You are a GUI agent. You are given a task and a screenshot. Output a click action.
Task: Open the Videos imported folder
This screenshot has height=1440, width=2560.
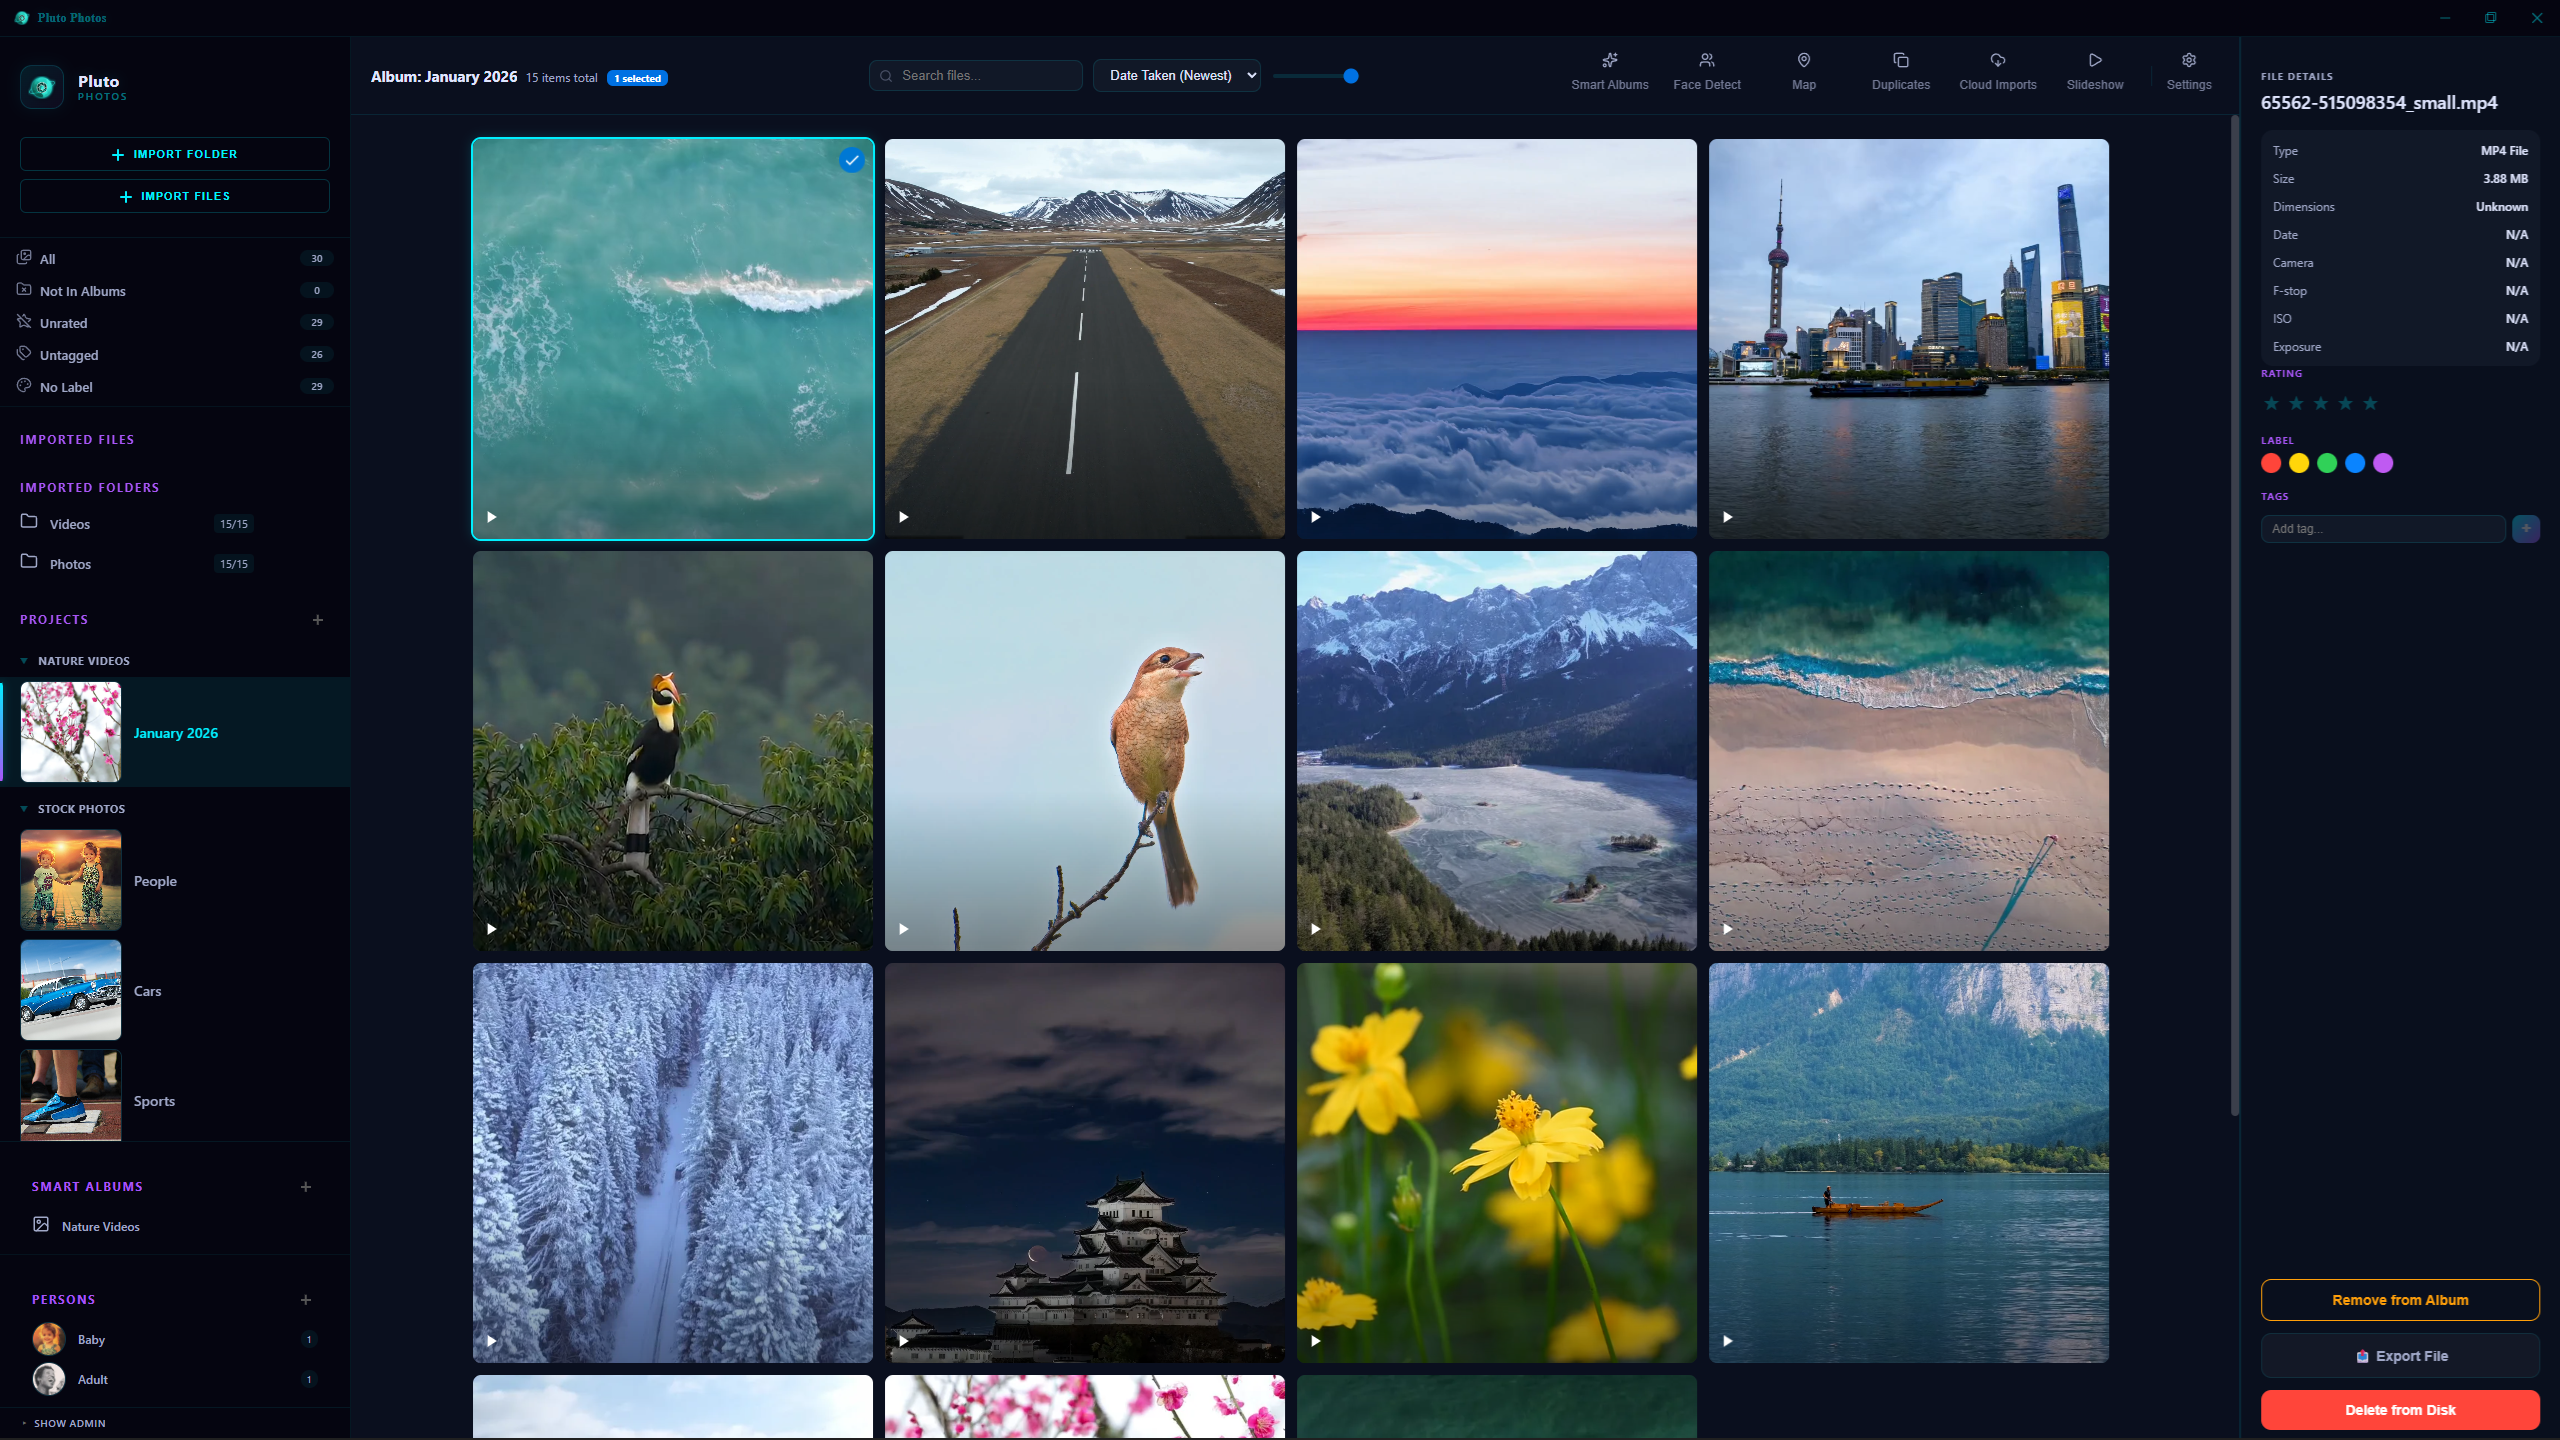70,524
